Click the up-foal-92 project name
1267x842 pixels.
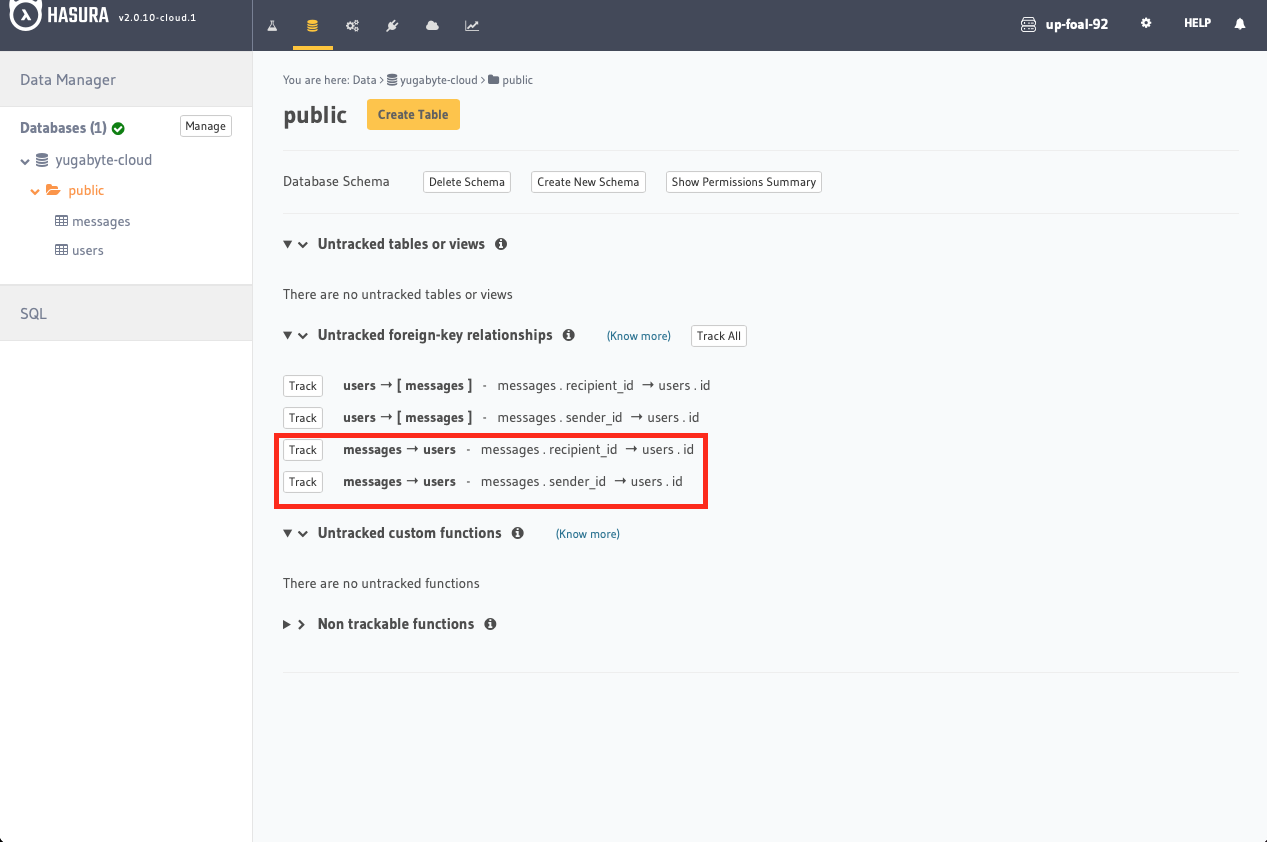[x=1075, y=23]
